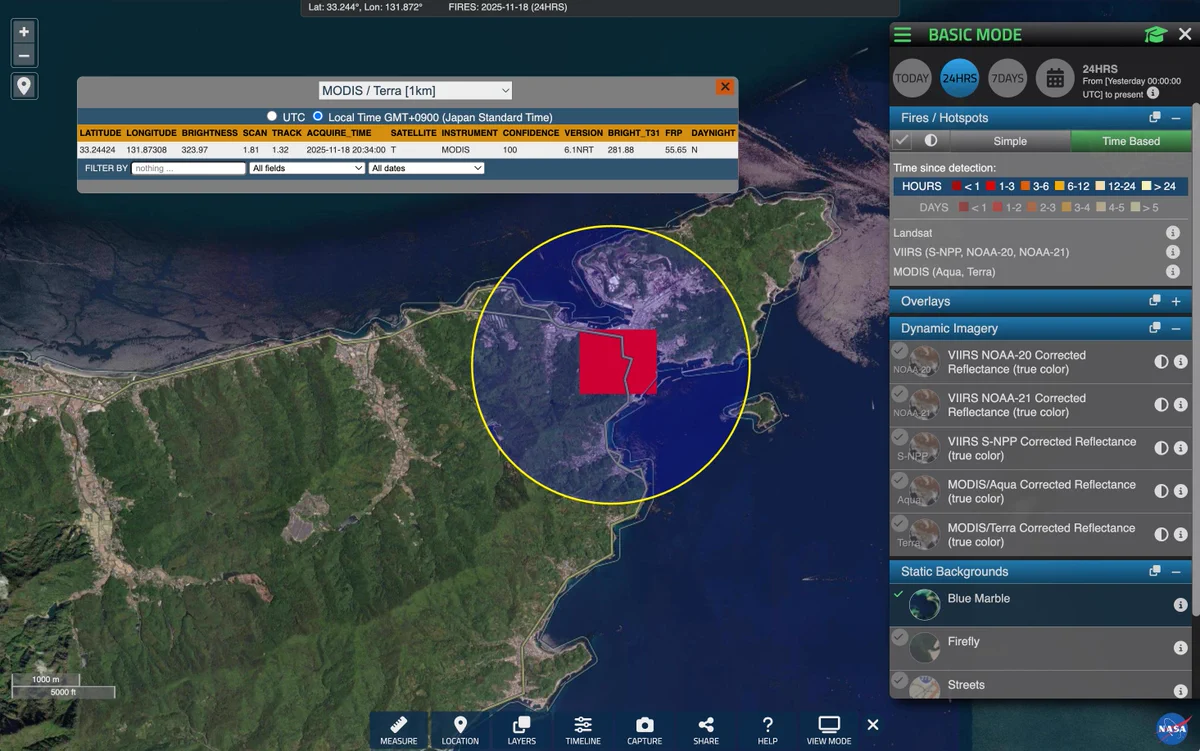Image resolution: width=1200 pixels, height=751 pixels.
Task: Enable VIIRS NOAA-20 Corrected Reflectance layer
Action: pyautogui.click(x=899, y=350)
